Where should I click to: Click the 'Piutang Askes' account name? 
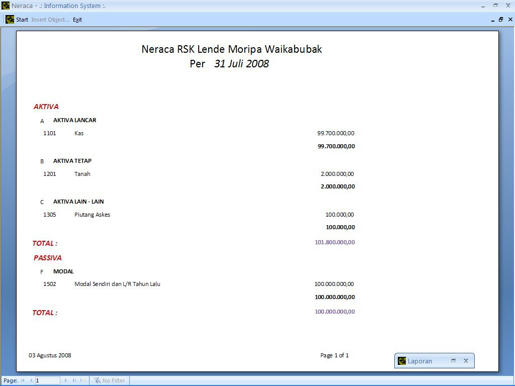pos(92,215)
